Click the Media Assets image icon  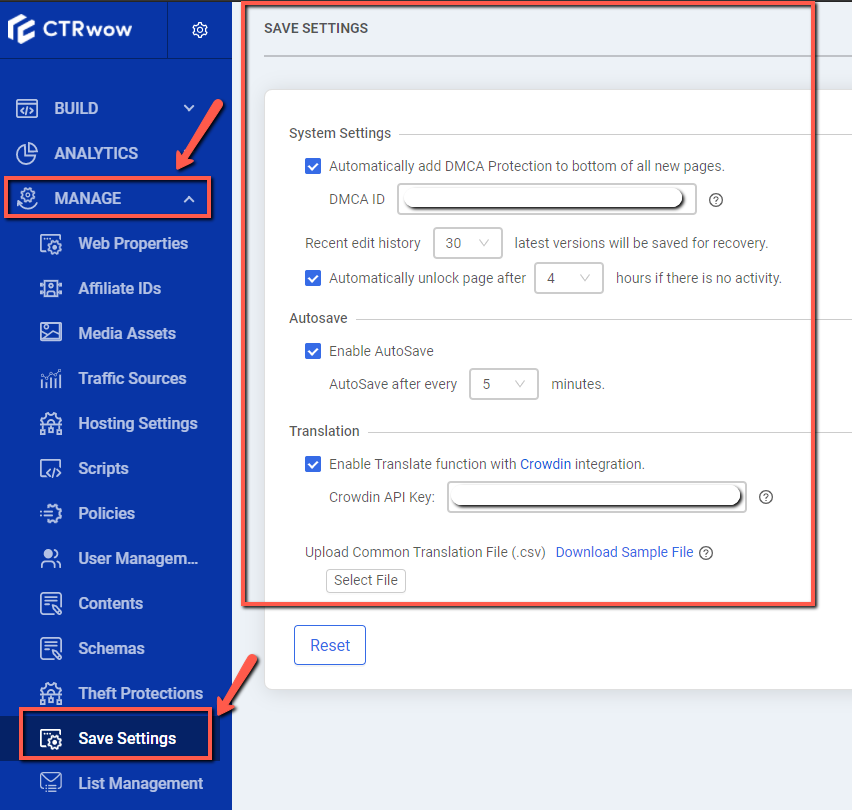click(51, 332)
